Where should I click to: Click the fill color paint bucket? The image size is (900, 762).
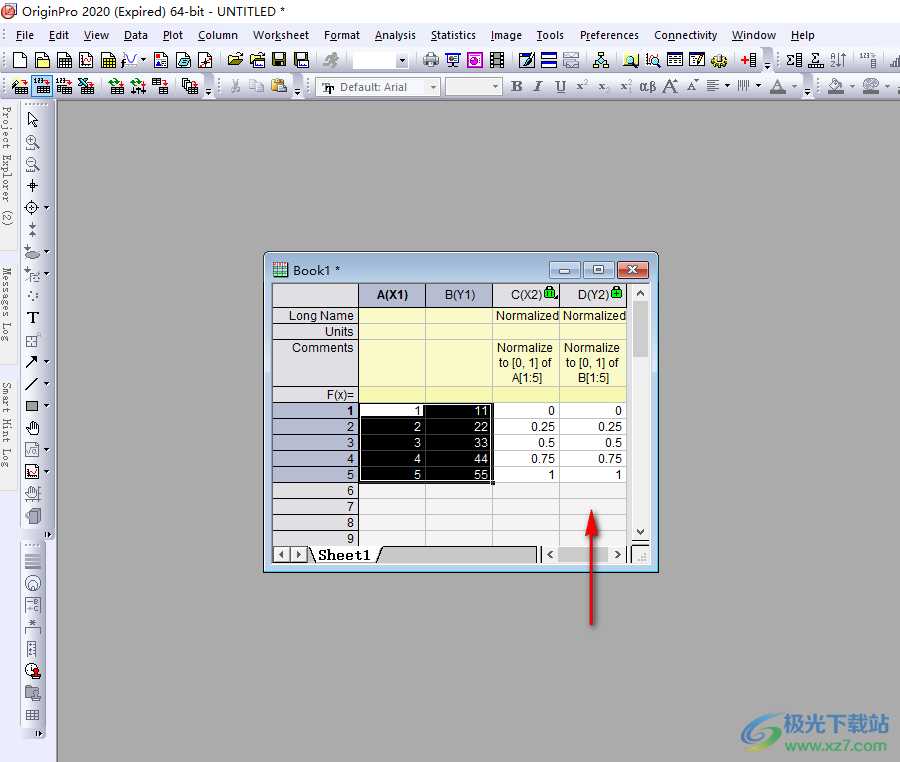[x=836, y=87]
